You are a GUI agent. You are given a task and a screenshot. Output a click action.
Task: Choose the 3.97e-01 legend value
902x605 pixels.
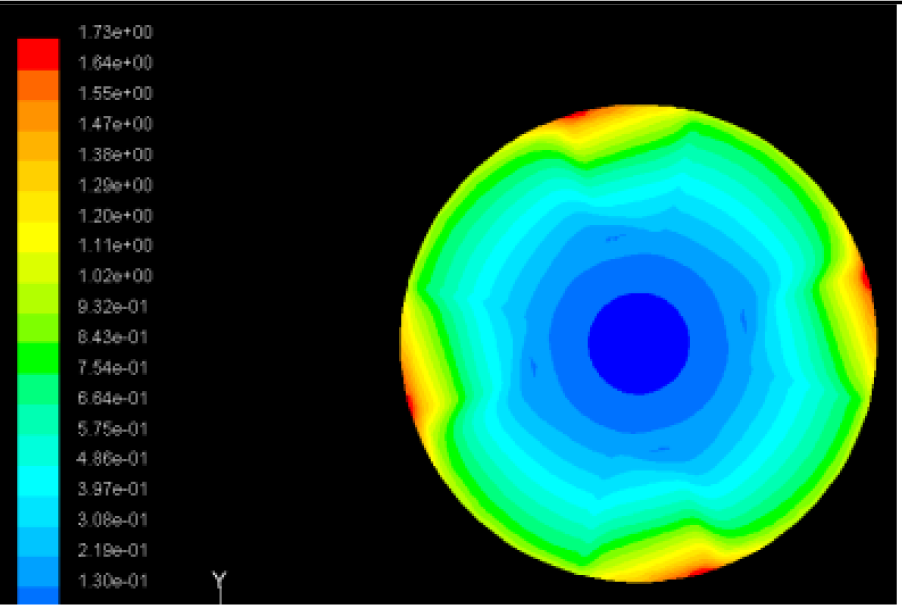tap(113, 489)
